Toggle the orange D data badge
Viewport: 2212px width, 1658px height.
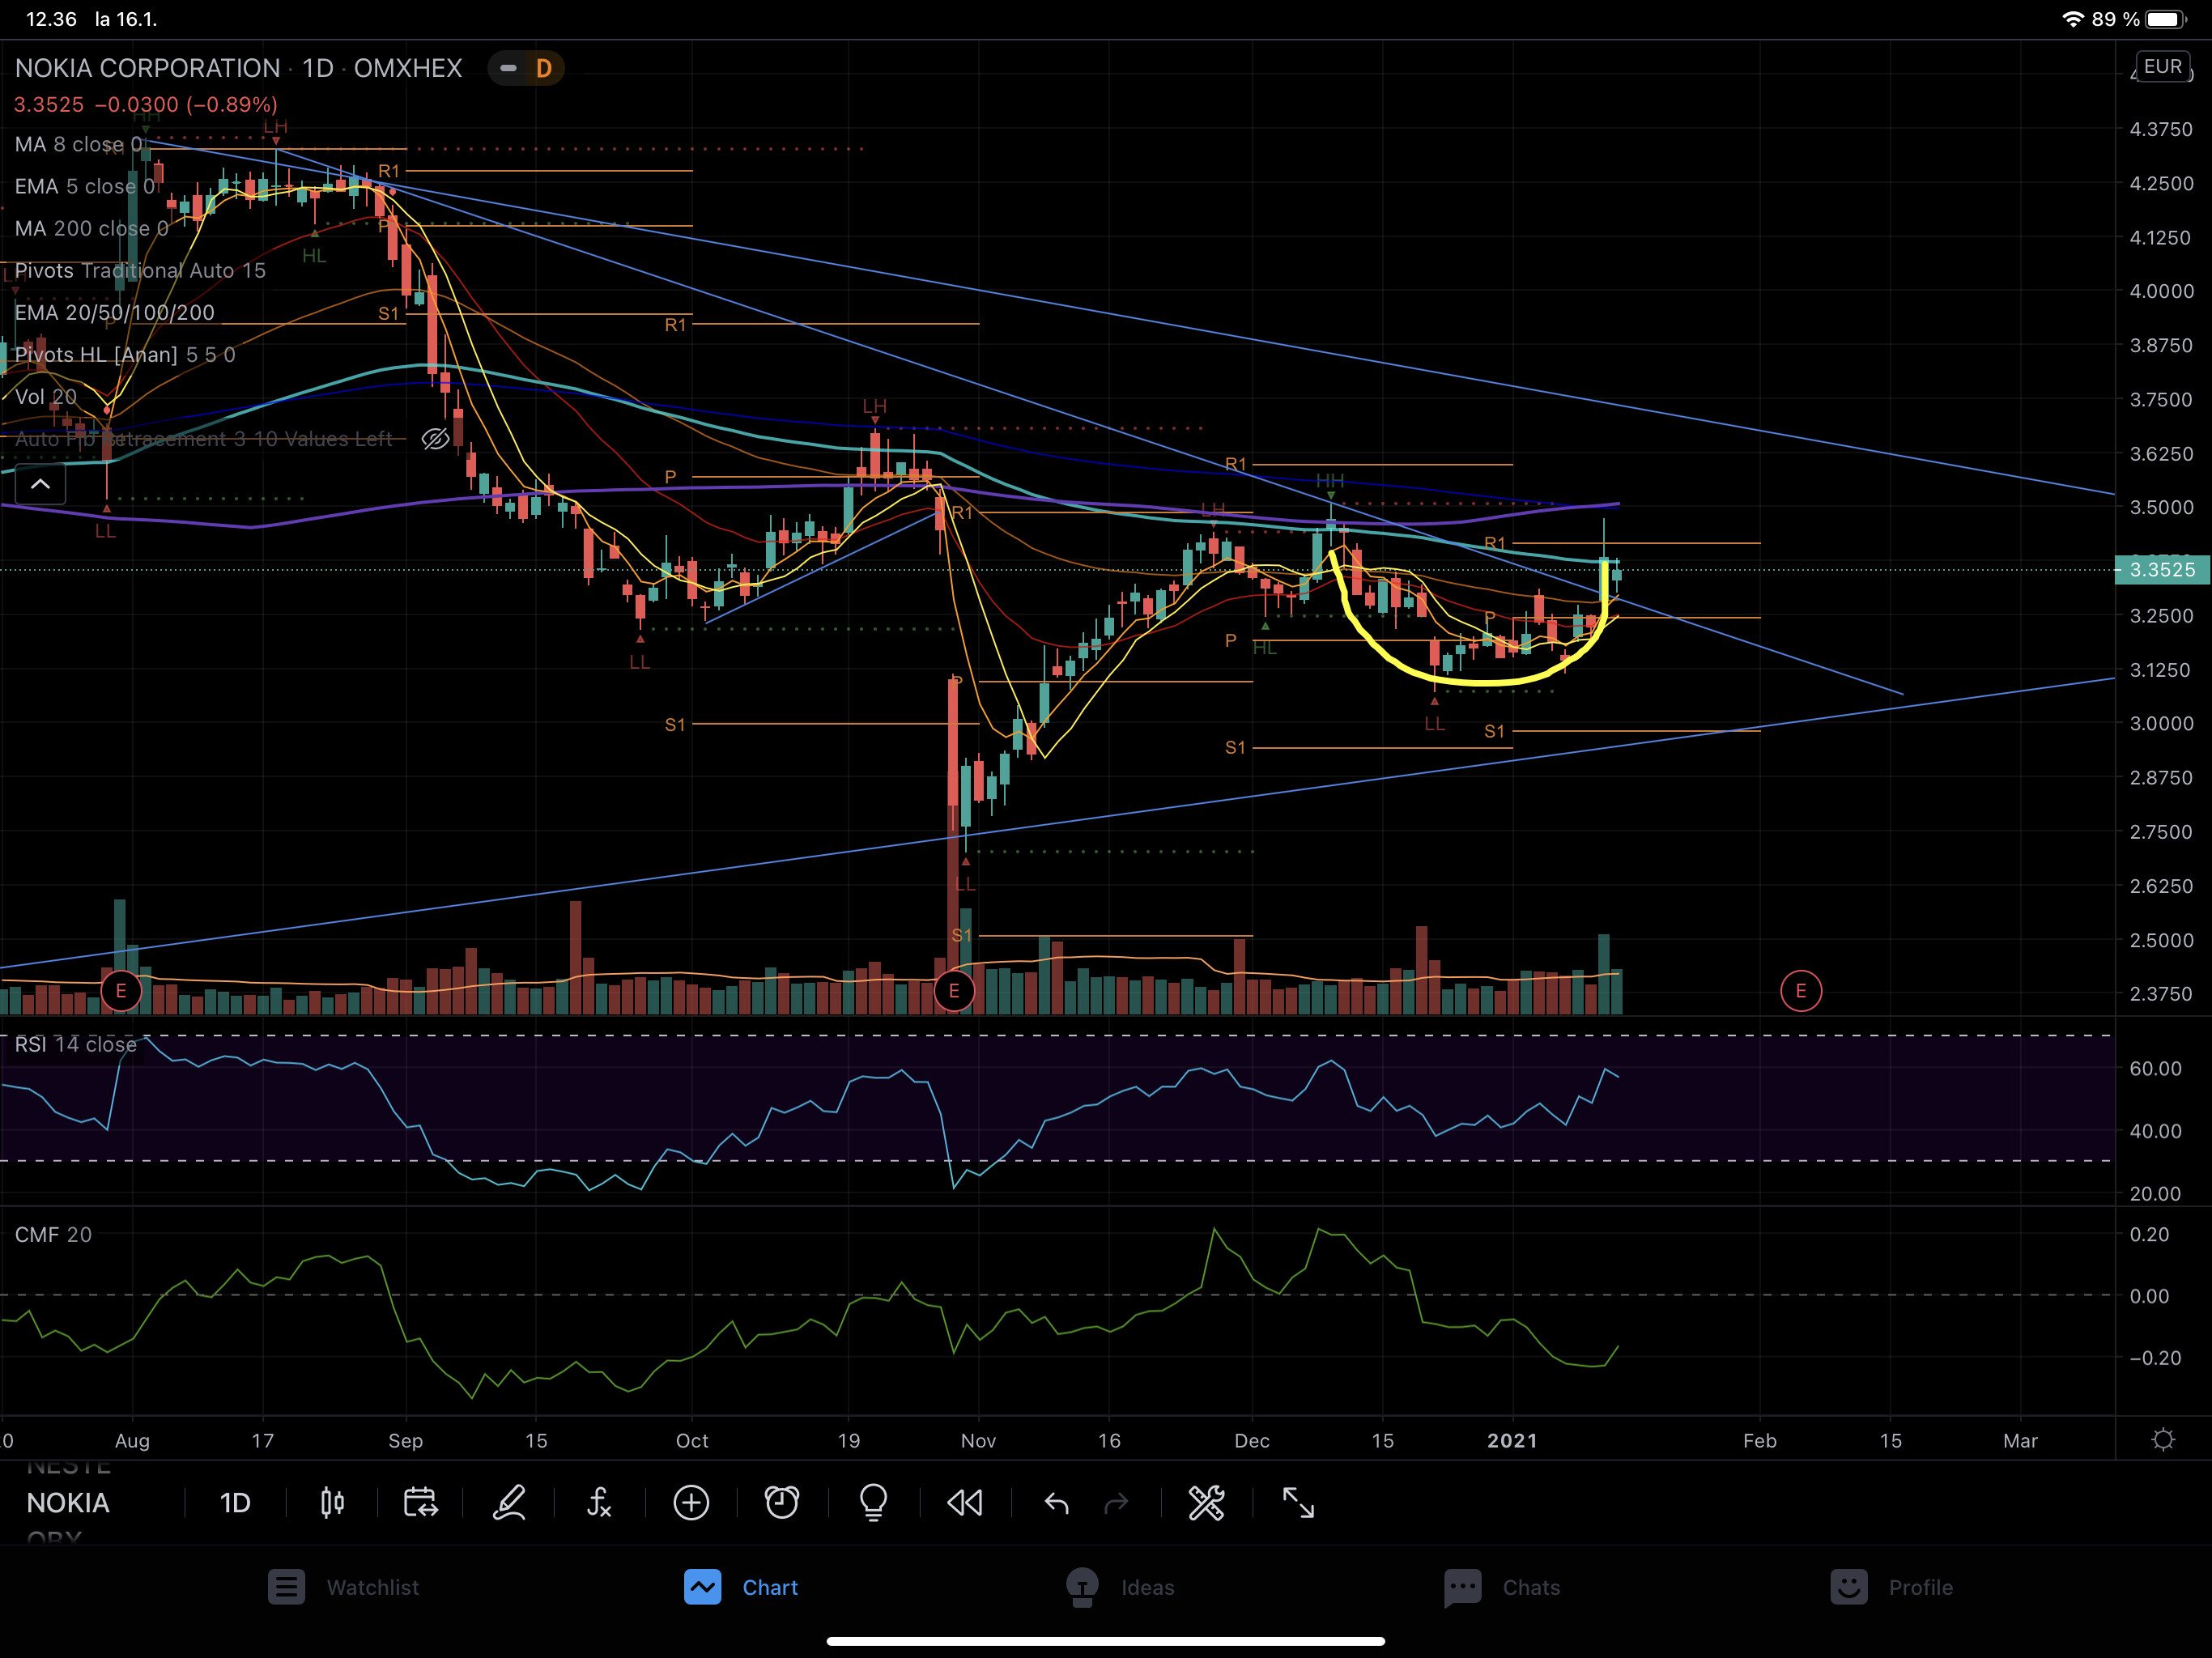[x=544, y=68]
